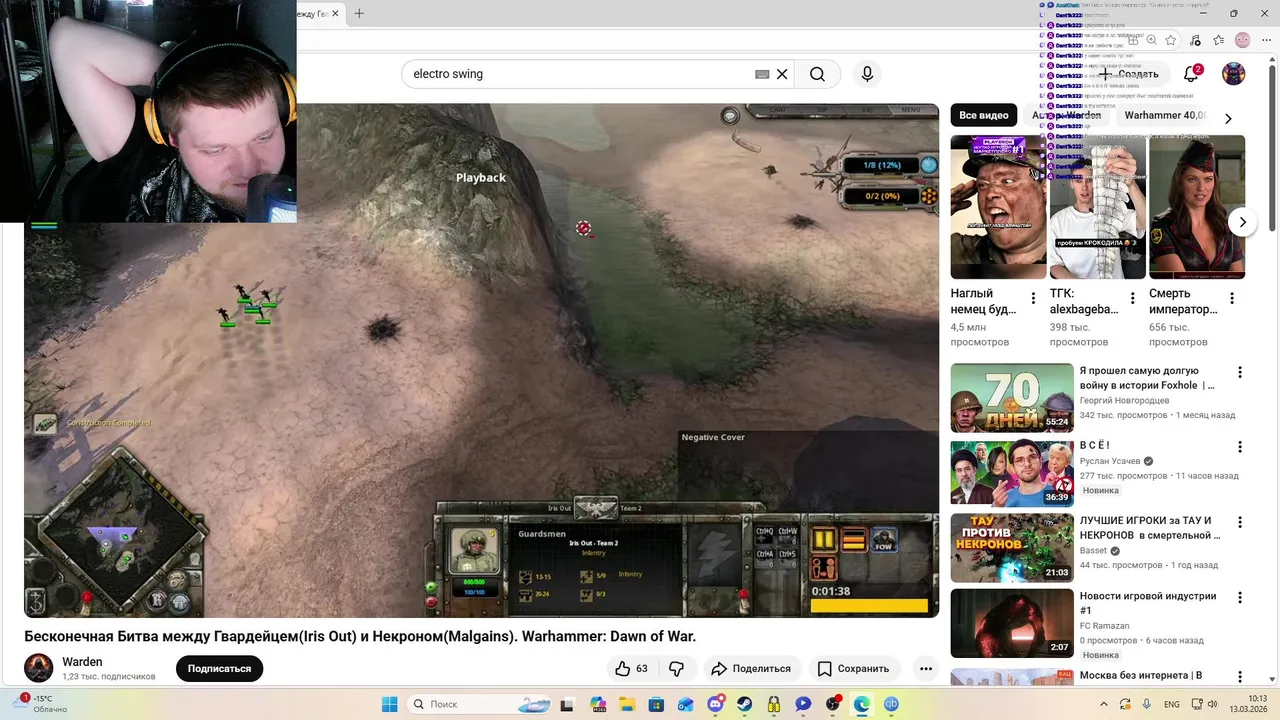Click the Microsoft Edge taskbar icon
1280x720 pixels.
(862, 704)
